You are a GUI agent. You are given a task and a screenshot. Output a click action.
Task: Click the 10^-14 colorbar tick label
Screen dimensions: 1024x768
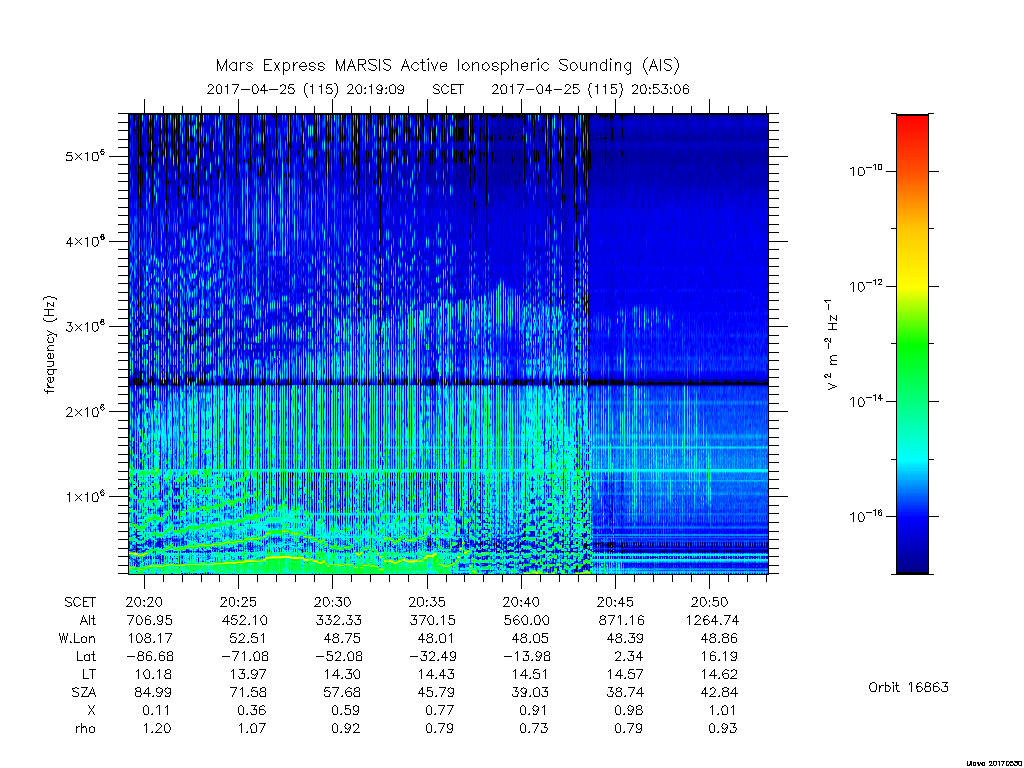click(x=866, y=400)
